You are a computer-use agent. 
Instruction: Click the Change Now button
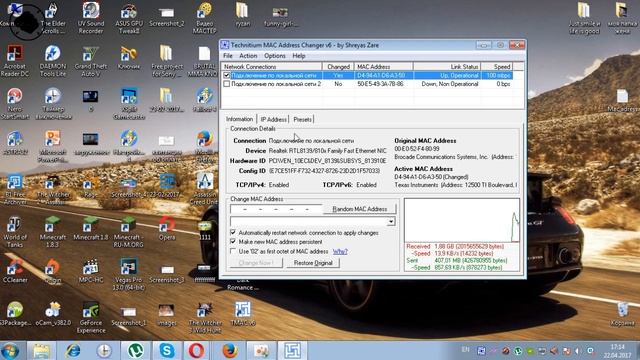[x=256, y=263]
